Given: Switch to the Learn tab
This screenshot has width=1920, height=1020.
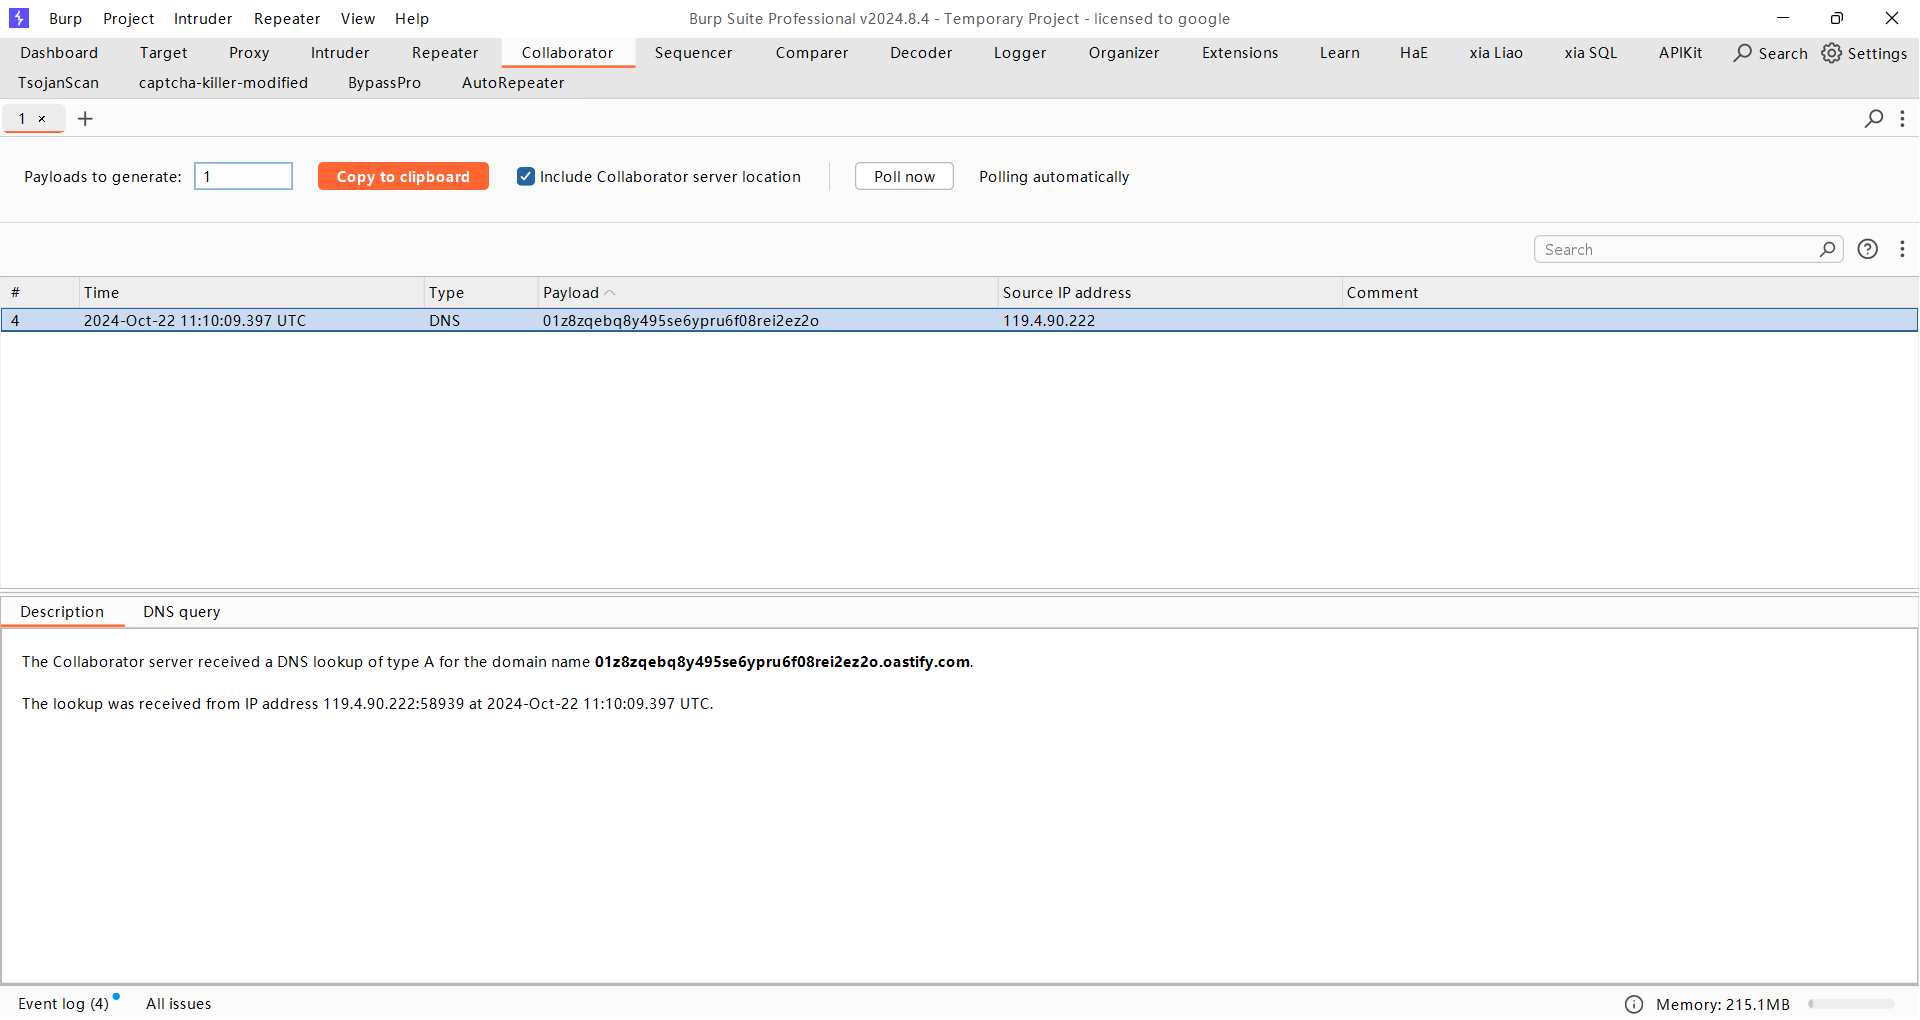Looking at the screenshot, I should pyautogui.click(x=1340, y=53).
